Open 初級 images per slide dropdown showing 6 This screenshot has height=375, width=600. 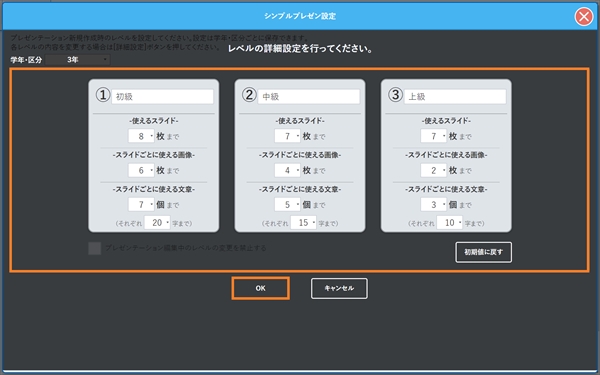pos(141,170)
